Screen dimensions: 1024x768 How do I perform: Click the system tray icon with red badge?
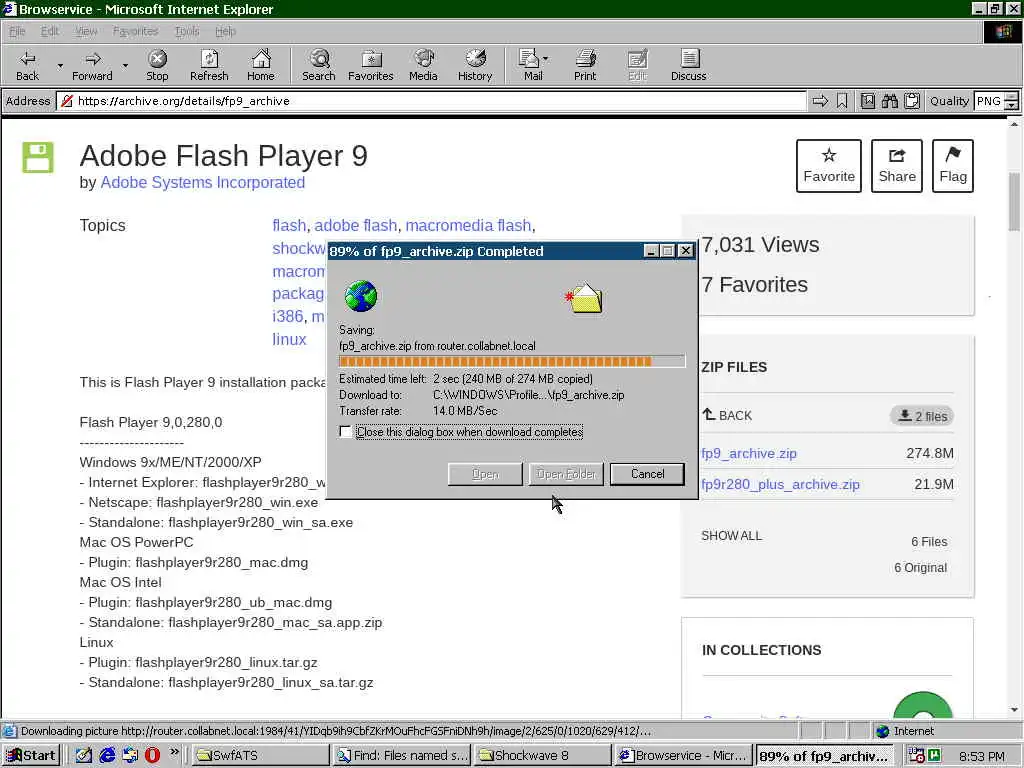tap(916, 756)
